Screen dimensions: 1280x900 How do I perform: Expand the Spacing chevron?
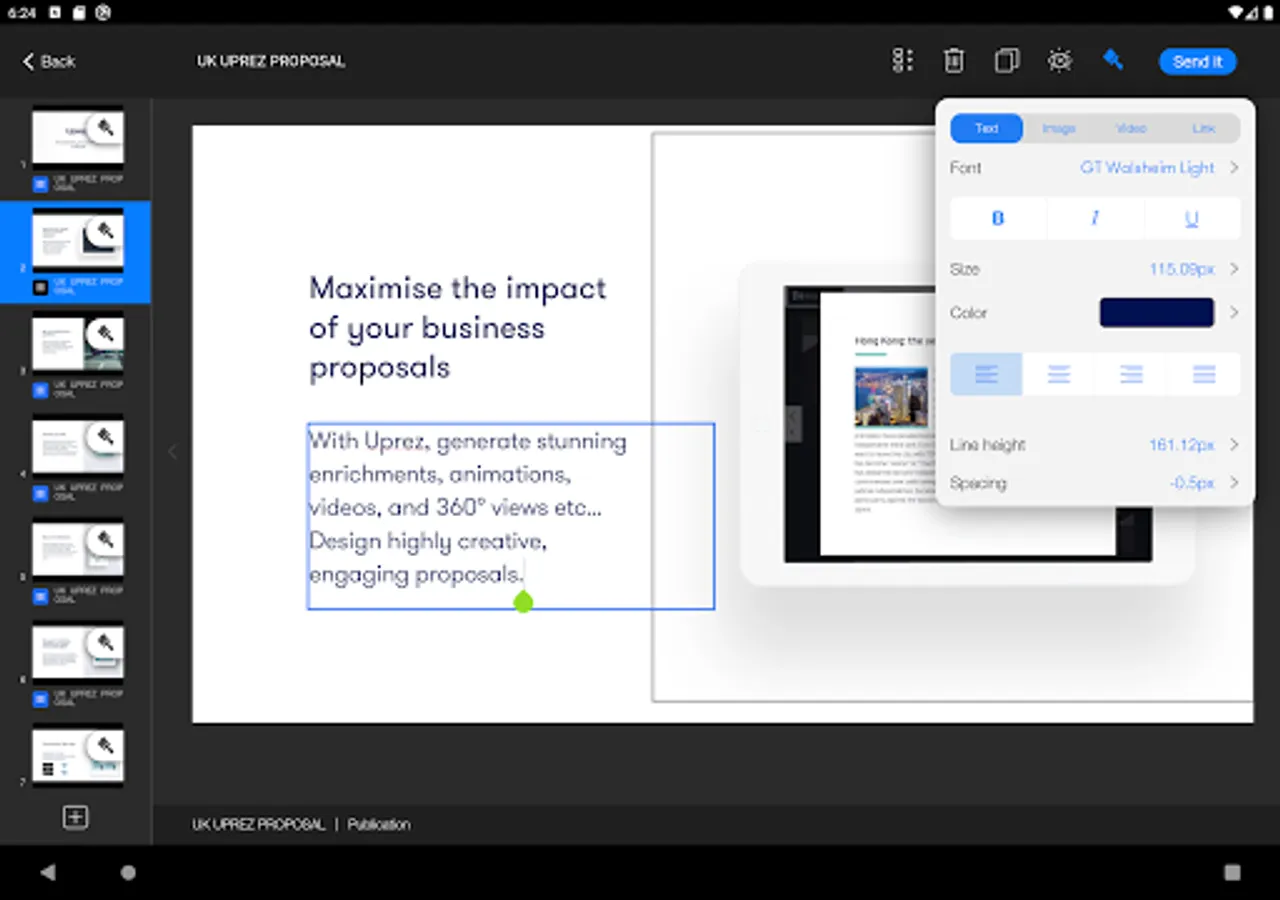point(1234,483)
